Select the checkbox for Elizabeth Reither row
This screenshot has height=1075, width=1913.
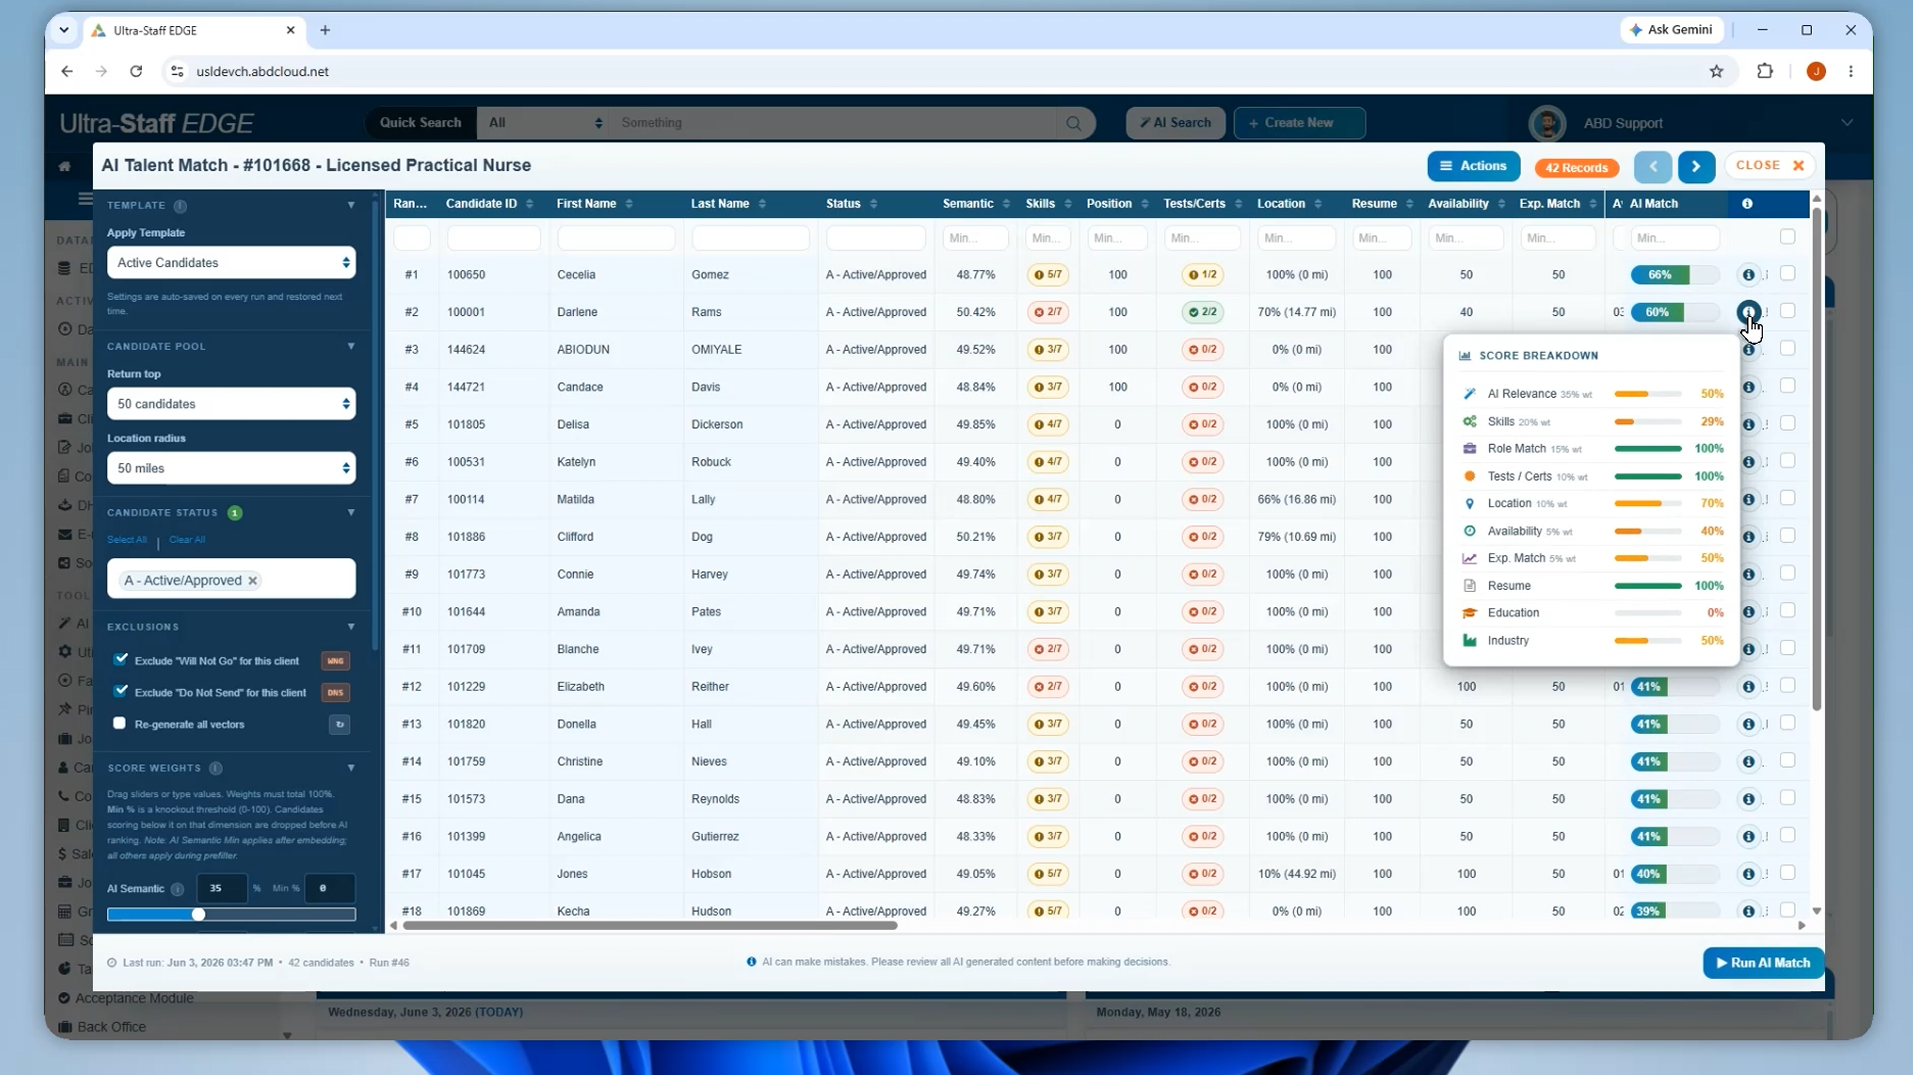tap(1787, 686)
